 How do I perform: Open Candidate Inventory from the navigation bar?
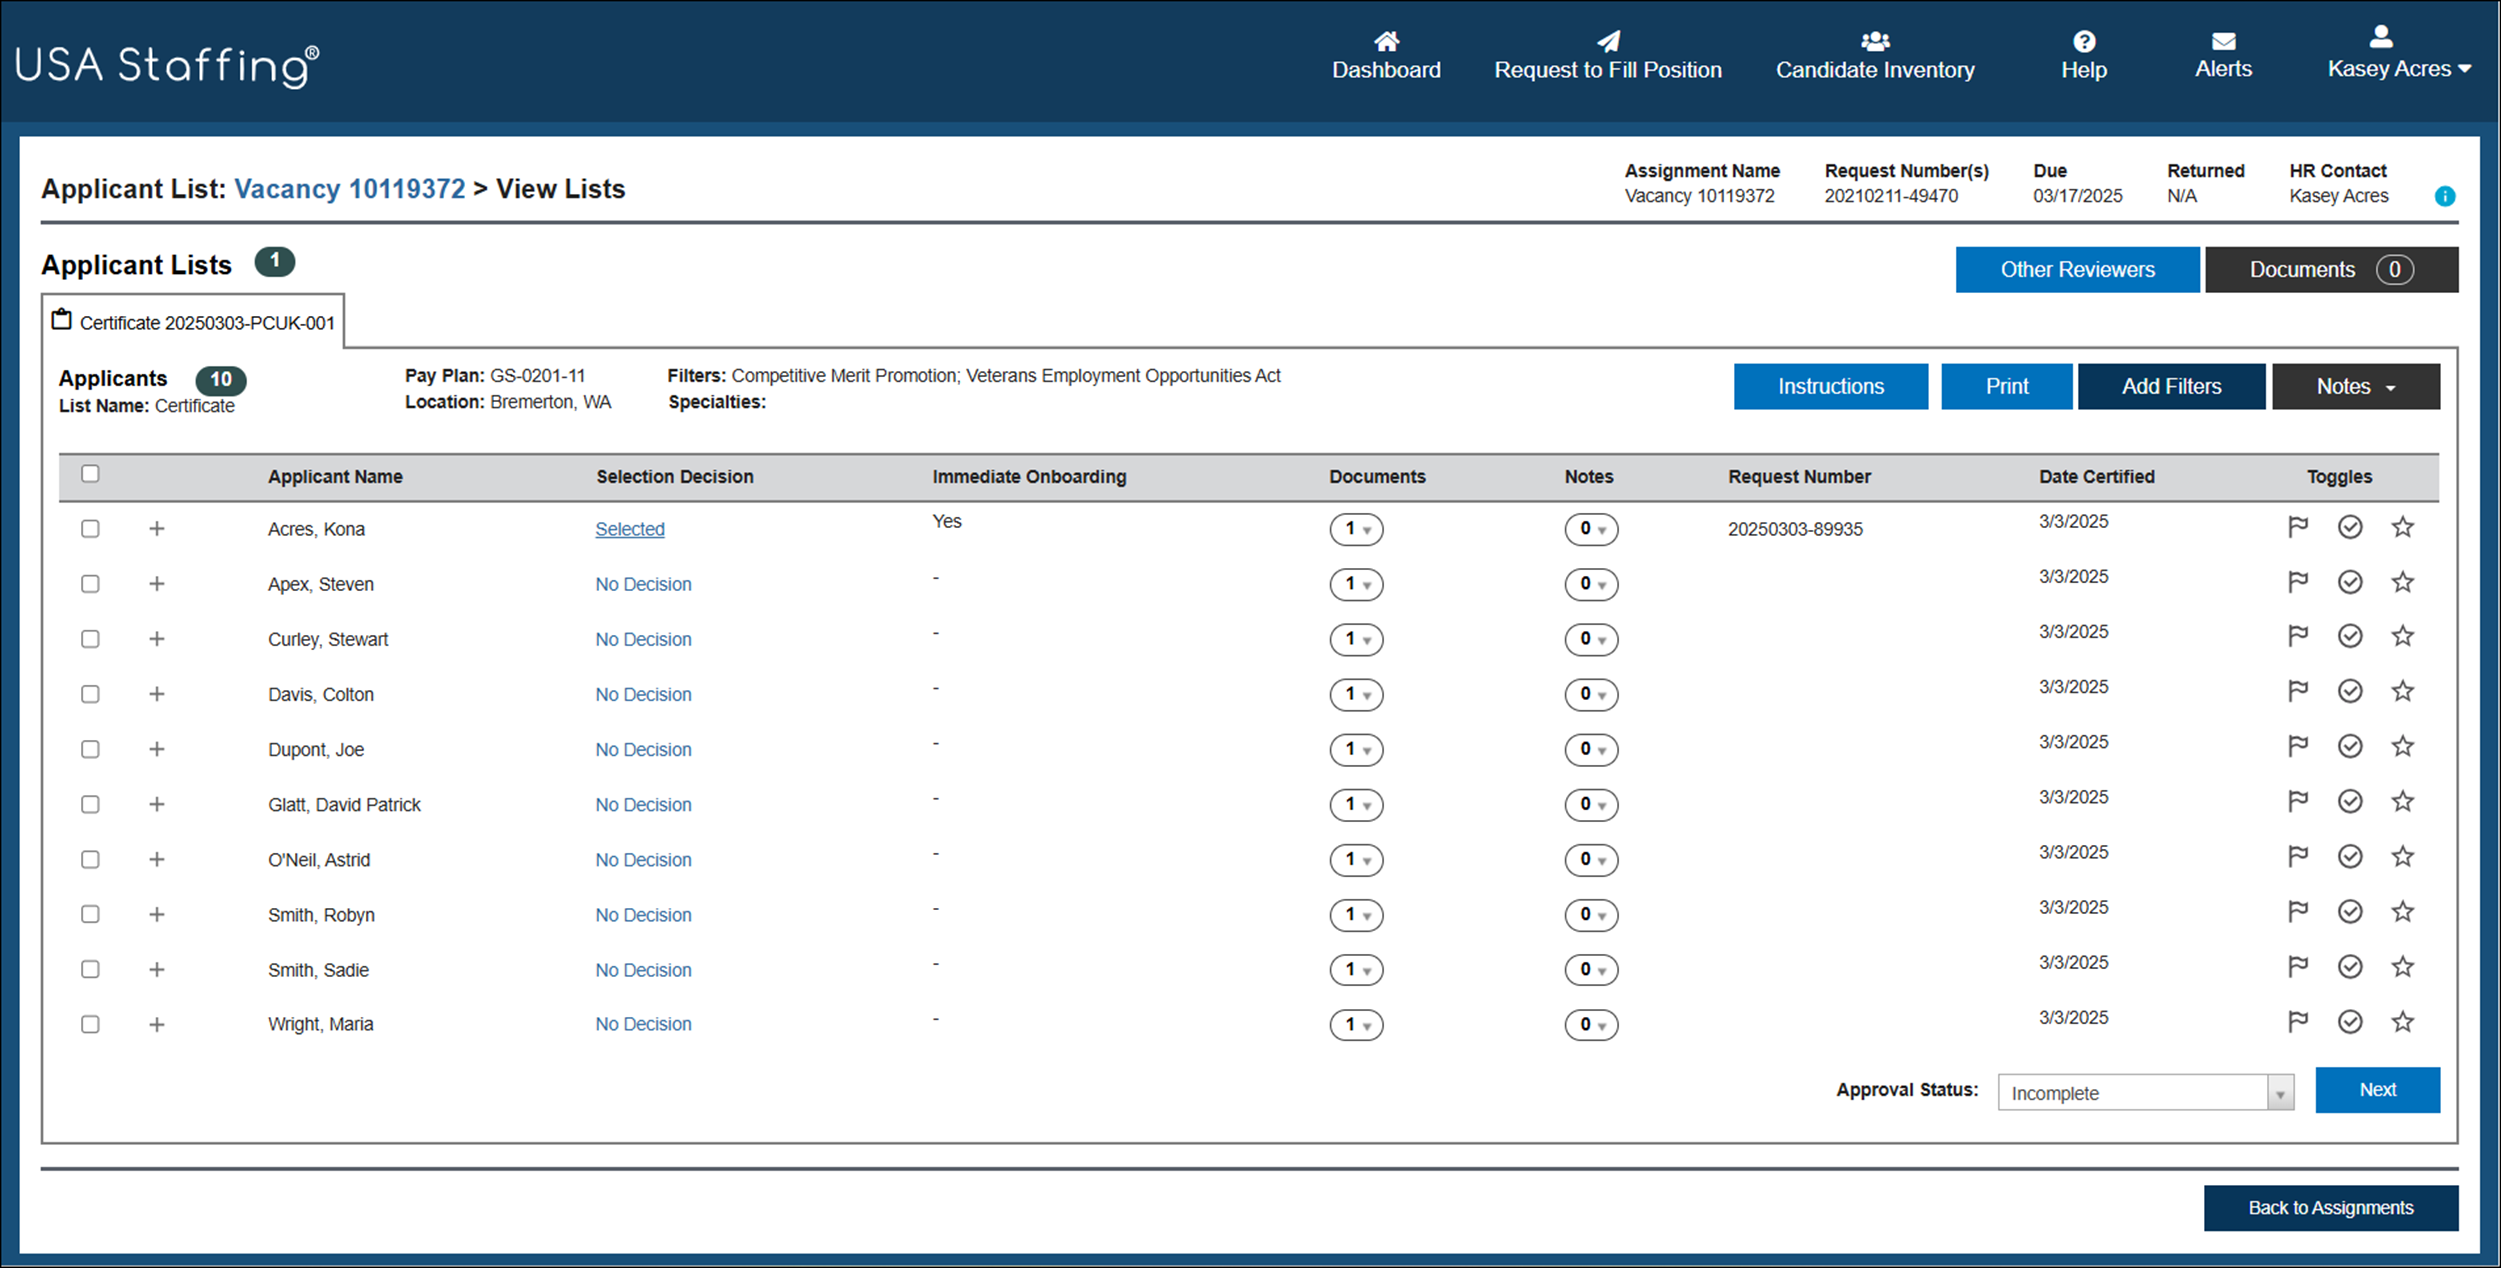point(1875,55)
